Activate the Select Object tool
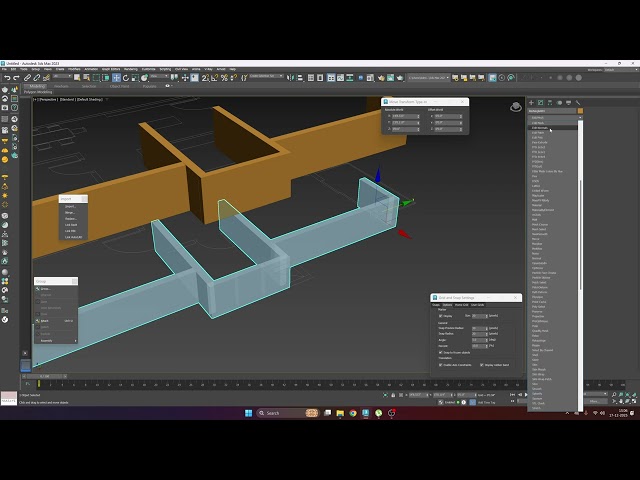Screen dimensions: 640x480 (77, 78)
